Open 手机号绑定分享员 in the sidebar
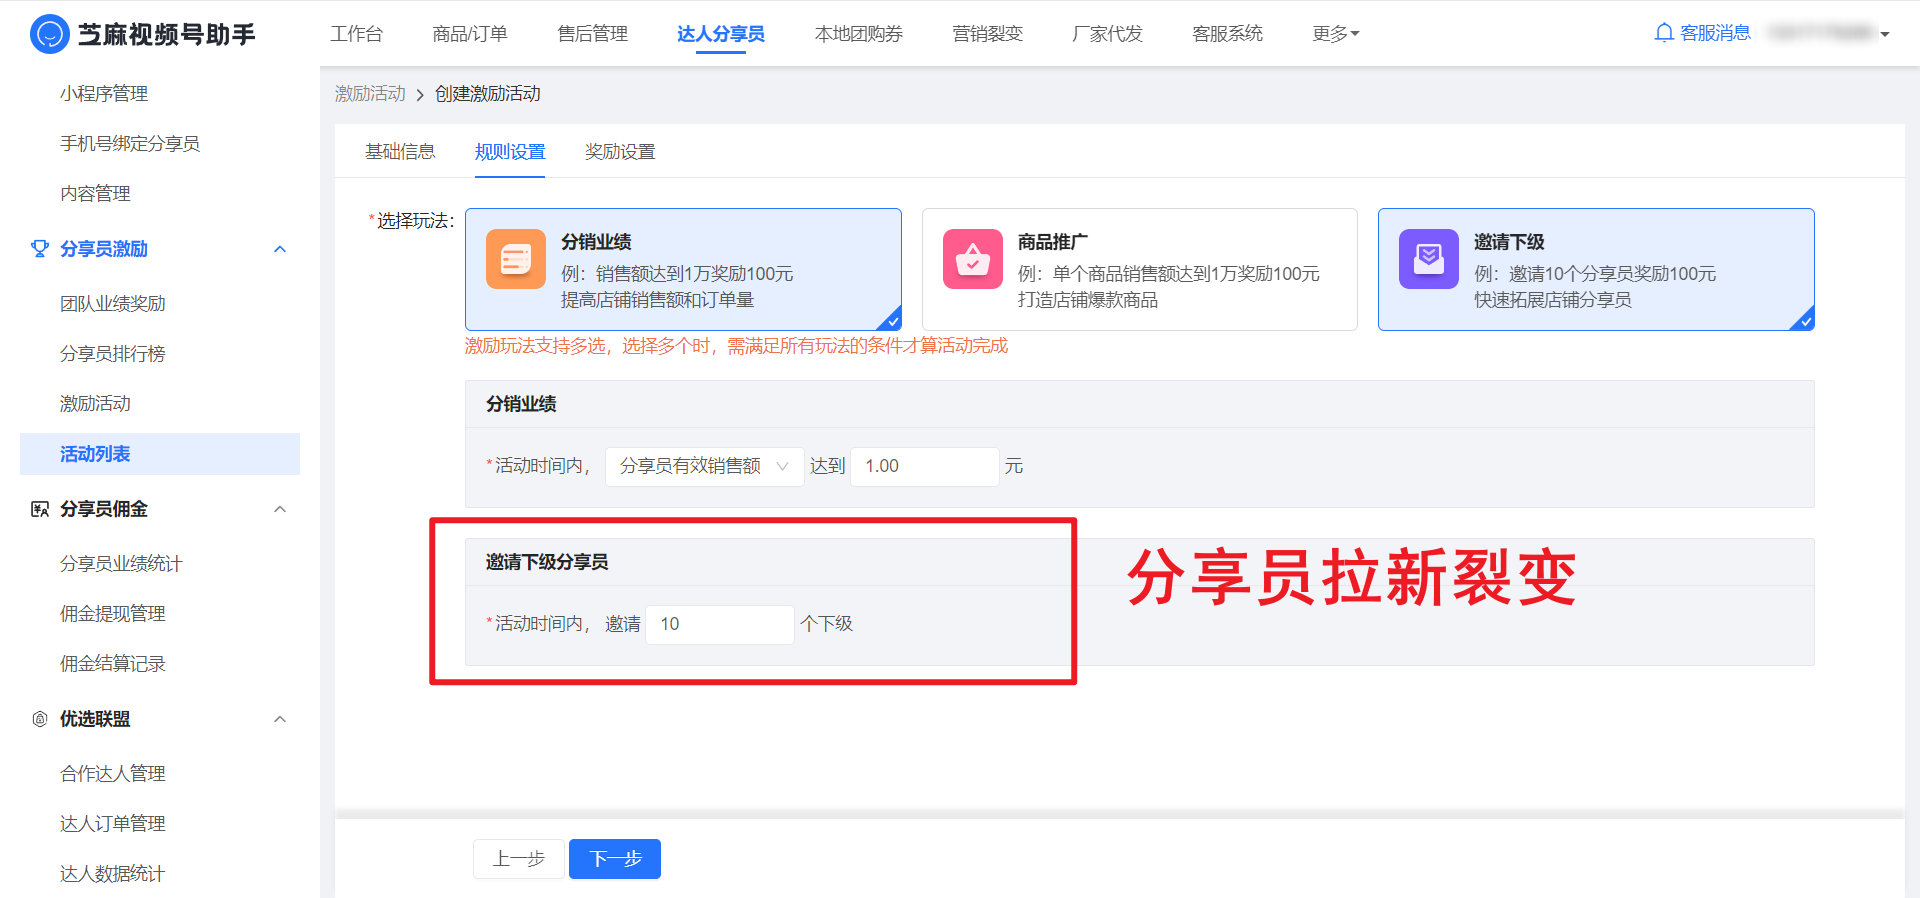 130,144
